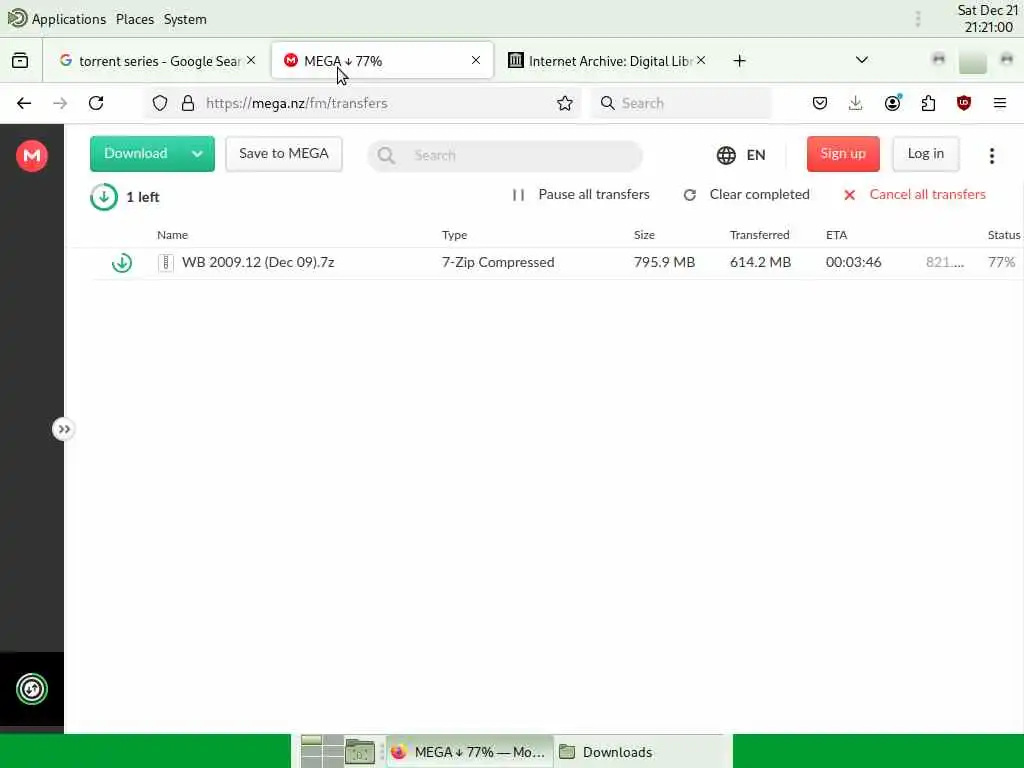Click the Status column header
This screenshot has height=768, width=1024.
1004,235
